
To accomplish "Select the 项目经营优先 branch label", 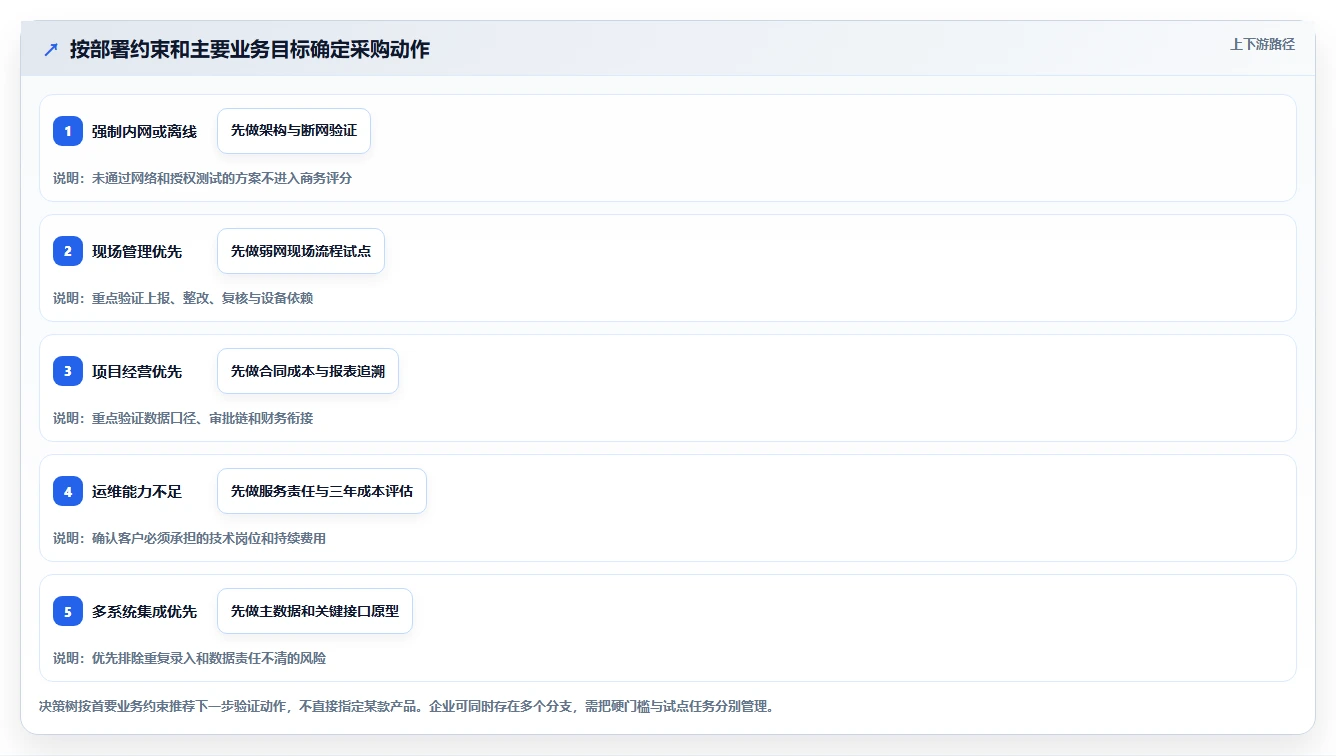I will (x=137, y=371).
